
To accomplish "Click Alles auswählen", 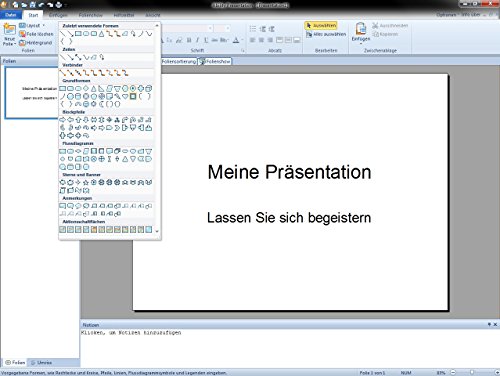I will click(326, 34).
